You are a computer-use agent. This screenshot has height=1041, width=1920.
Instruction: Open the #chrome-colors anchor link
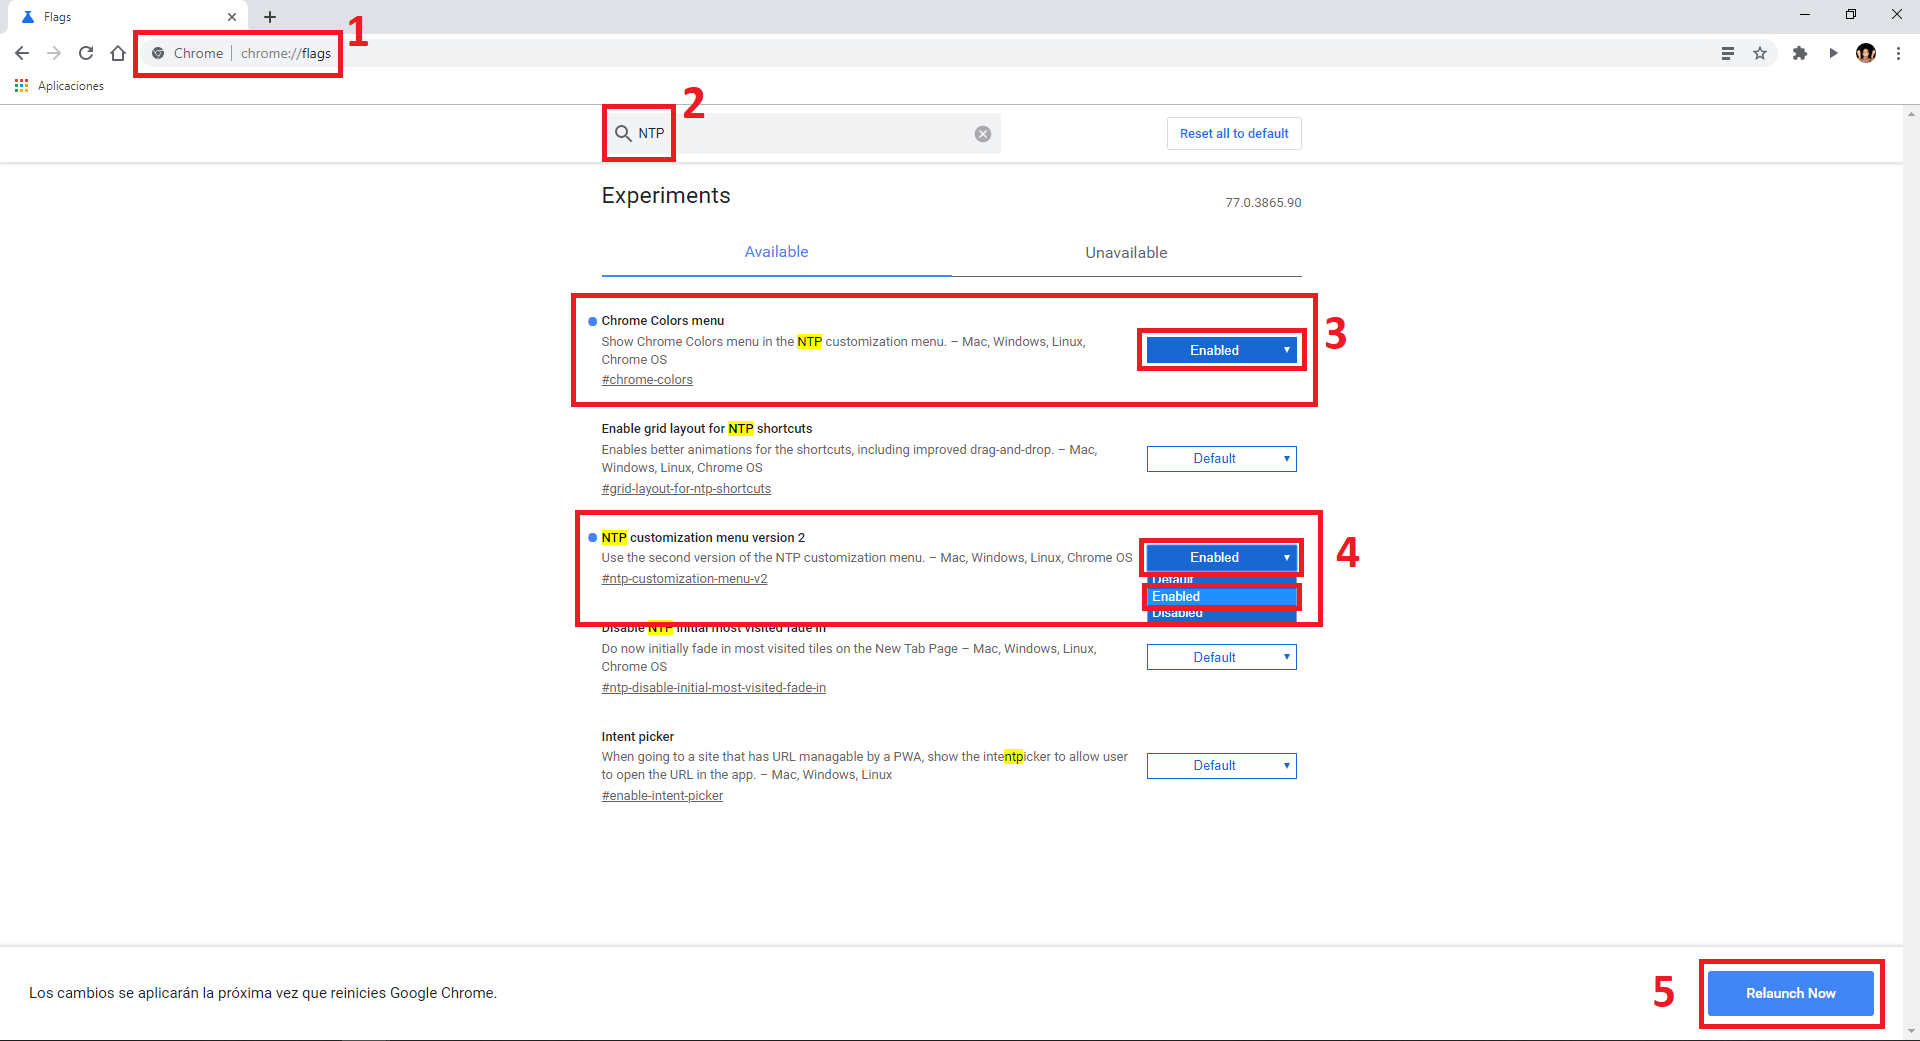tap(647, 380)
